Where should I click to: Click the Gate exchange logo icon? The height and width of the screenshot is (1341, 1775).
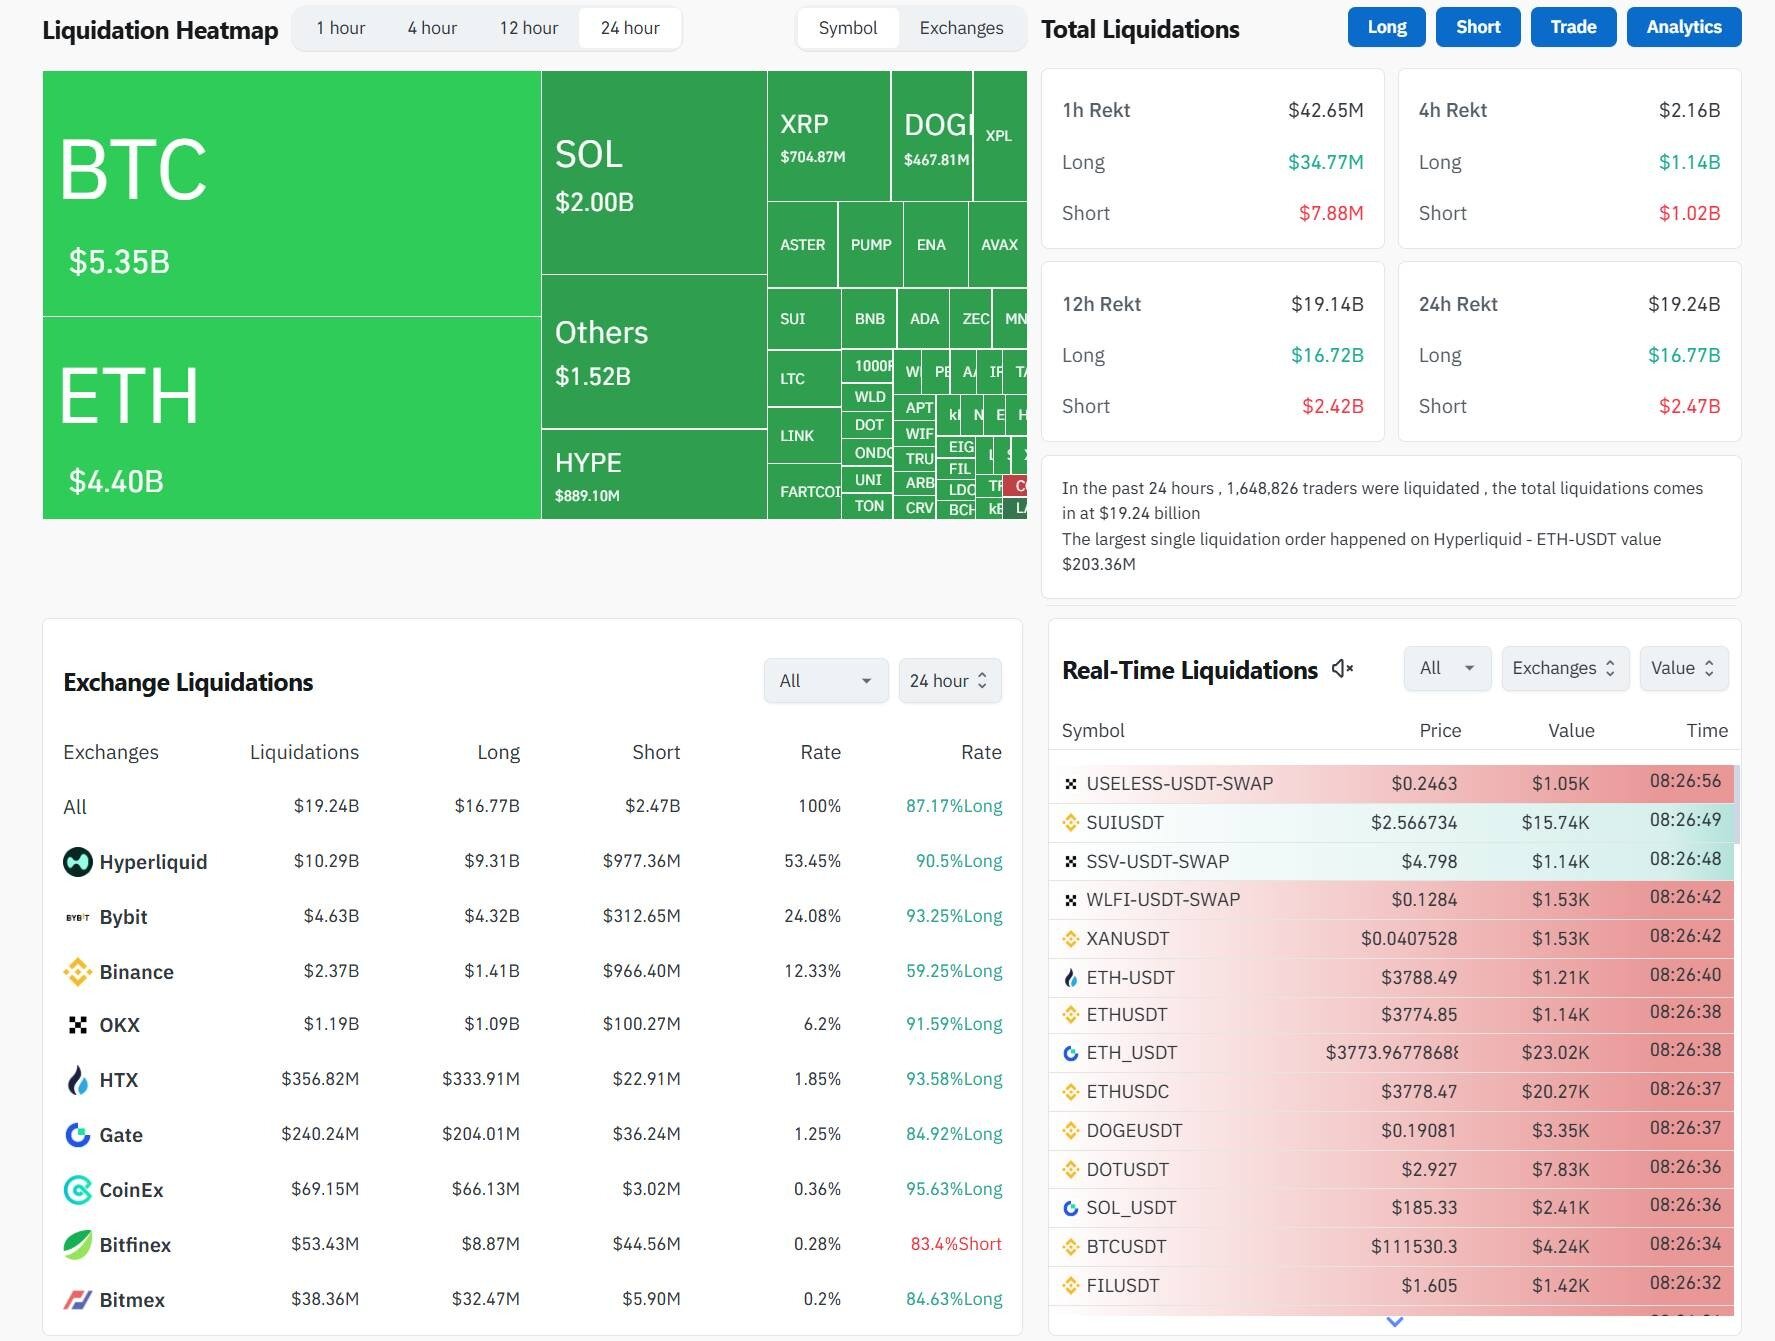pos(77,1135)
